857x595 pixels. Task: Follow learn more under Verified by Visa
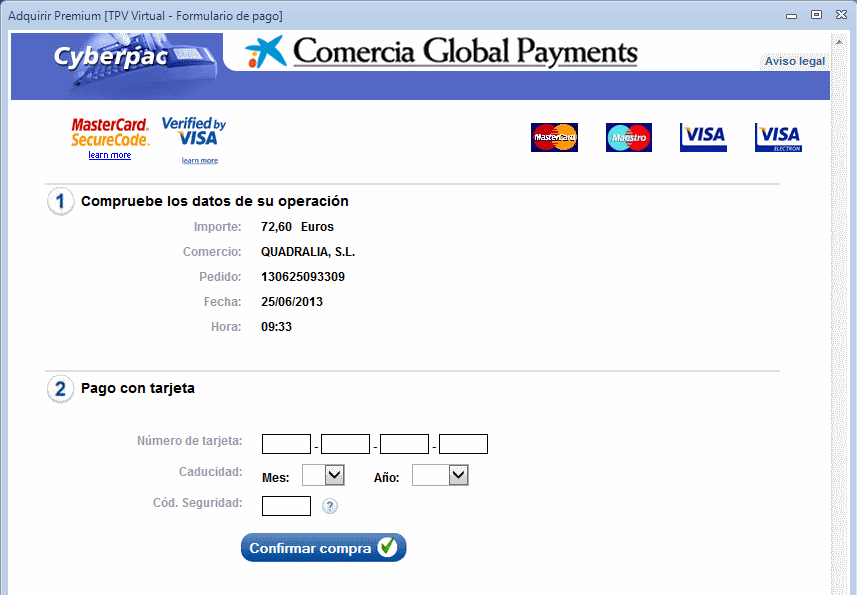coord(200,160)
